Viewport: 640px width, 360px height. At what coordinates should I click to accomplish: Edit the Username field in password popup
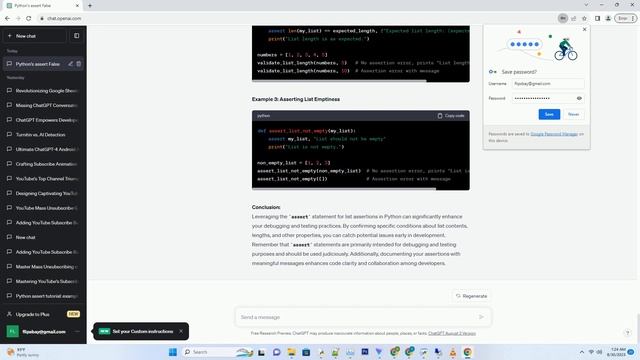pyautogui.click(x=548, y=84)
